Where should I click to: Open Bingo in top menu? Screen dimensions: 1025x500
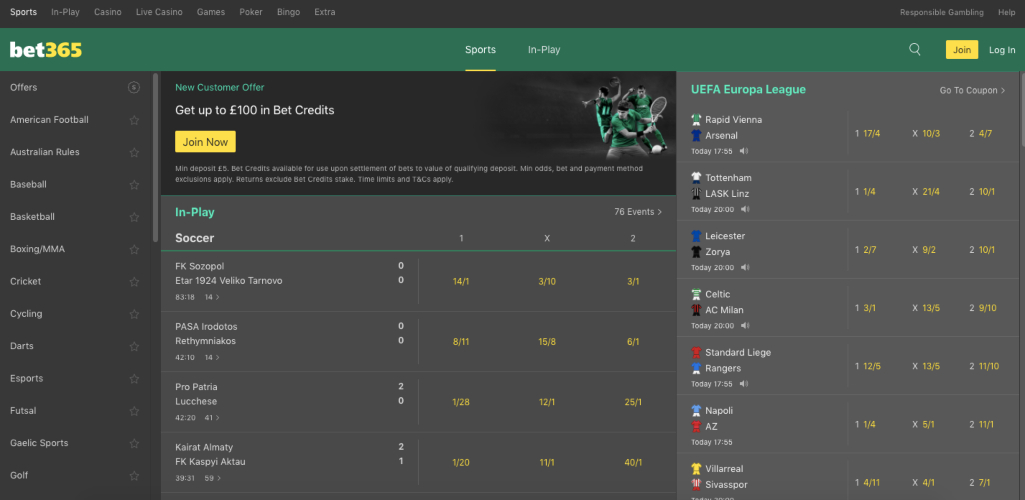tap(288, 12)
